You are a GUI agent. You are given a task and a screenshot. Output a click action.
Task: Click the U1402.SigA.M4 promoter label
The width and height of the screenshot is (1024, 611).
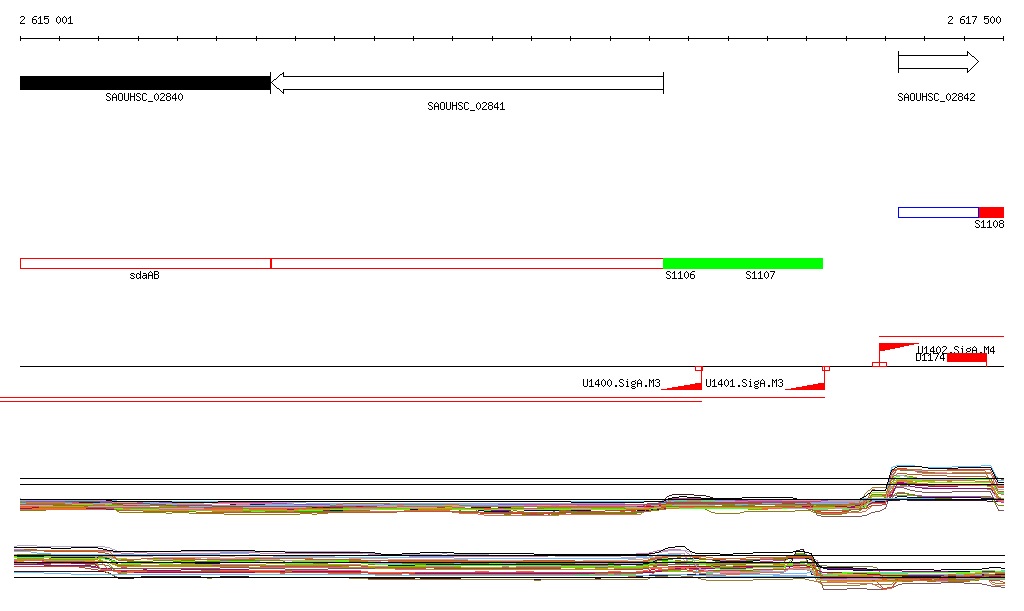[956, 350]
